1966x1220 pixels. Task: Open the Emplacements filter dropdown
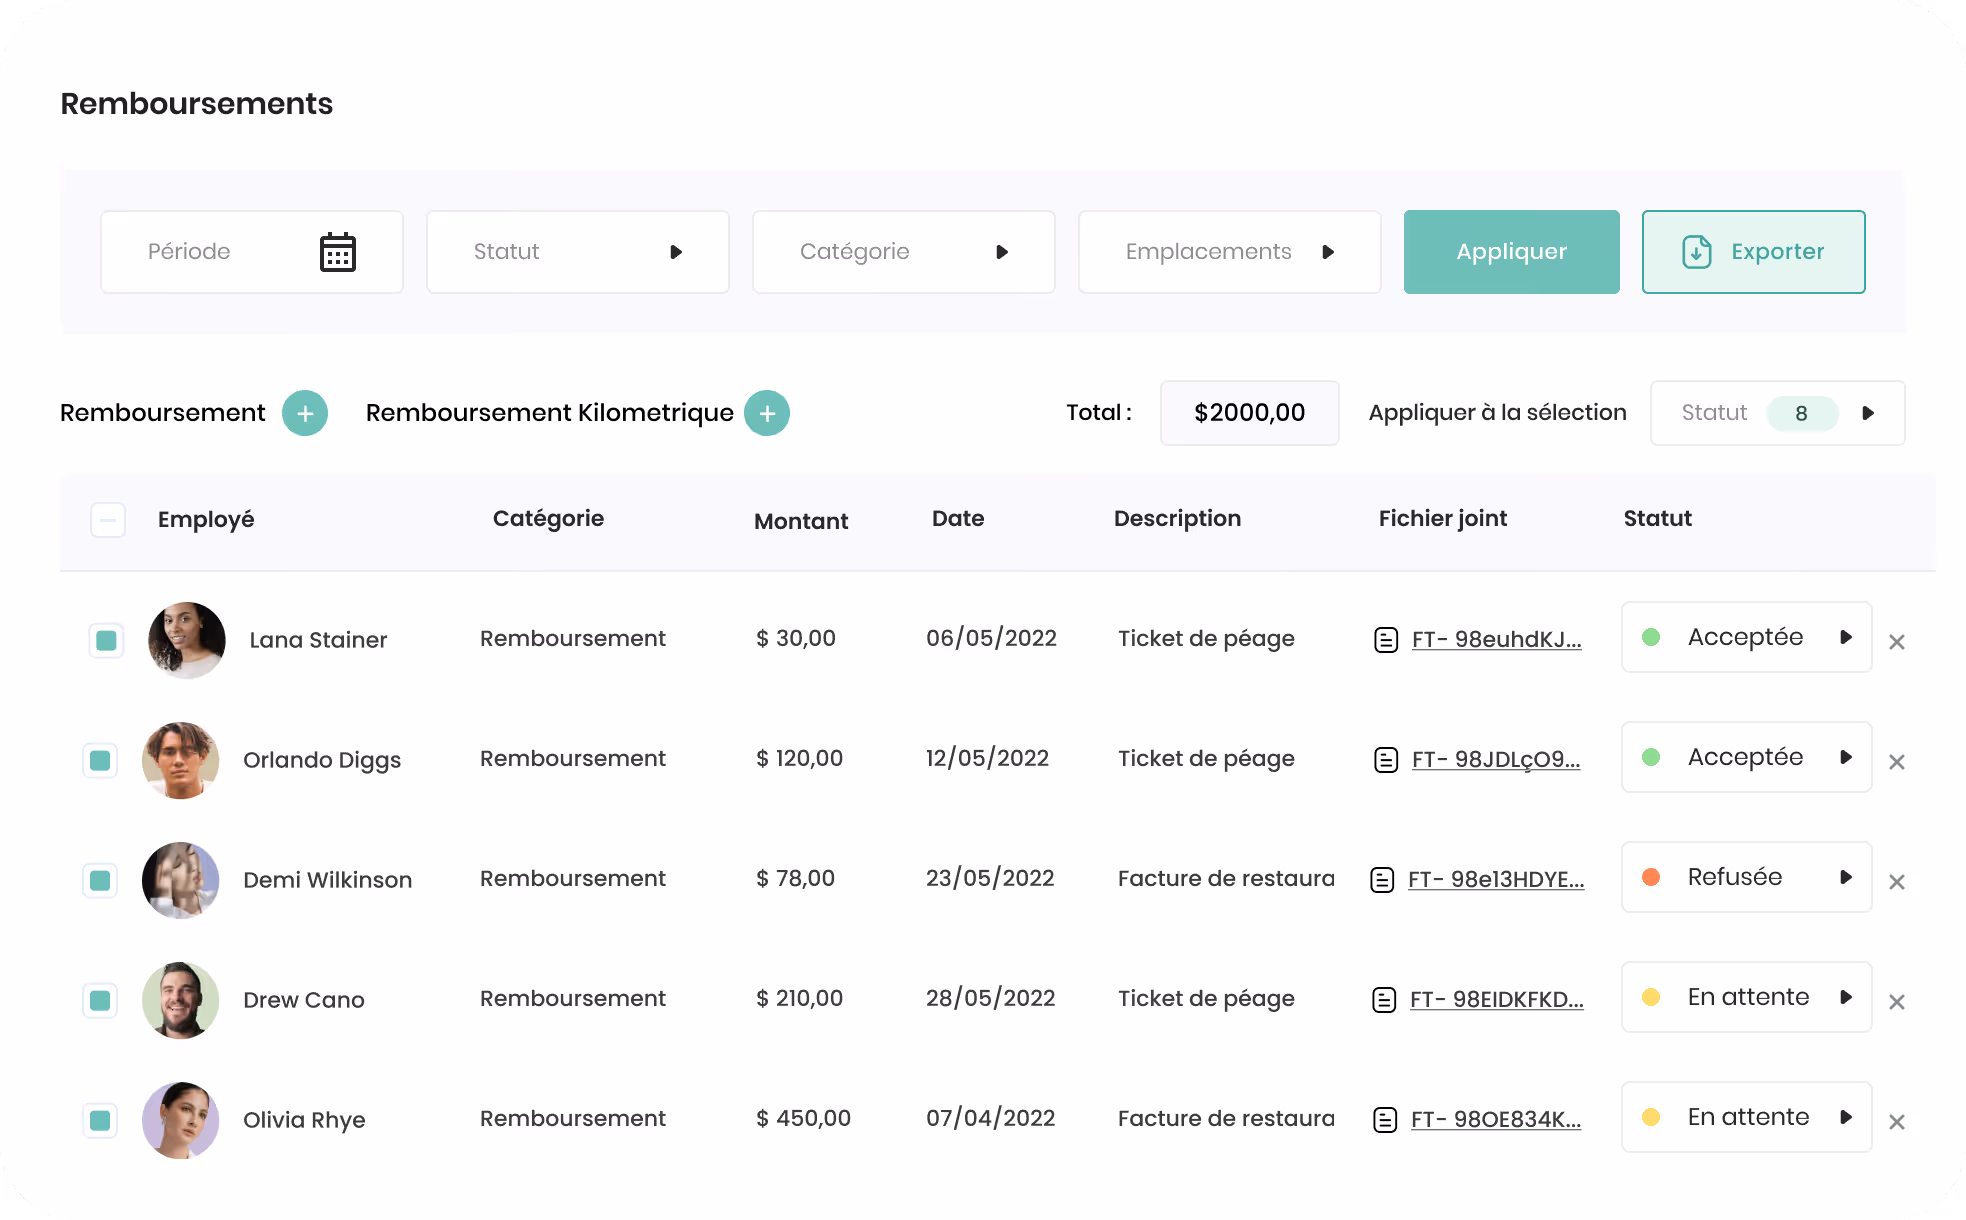tap(1230, 252)
